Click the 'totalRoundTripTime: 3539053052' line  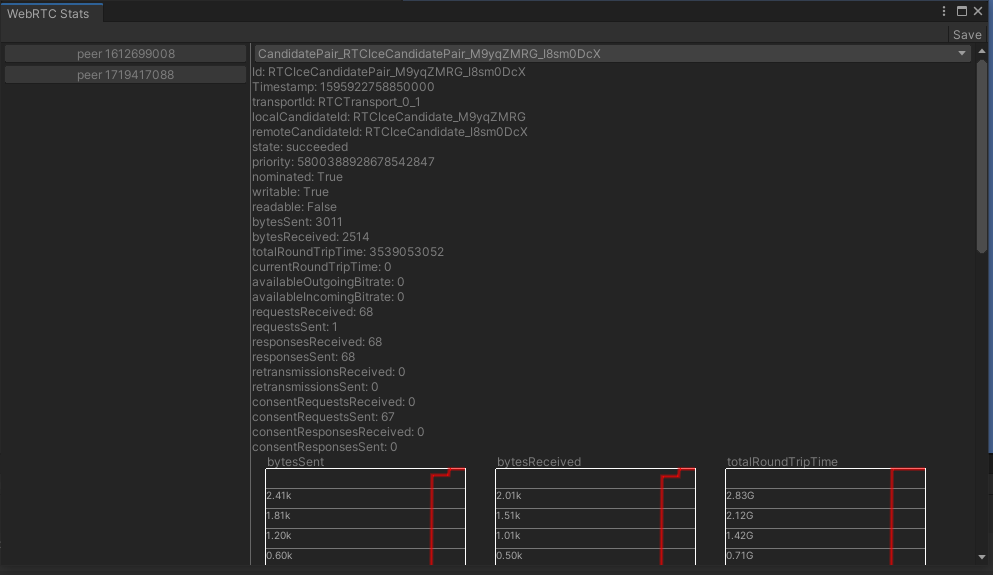[x=348, y=252]
